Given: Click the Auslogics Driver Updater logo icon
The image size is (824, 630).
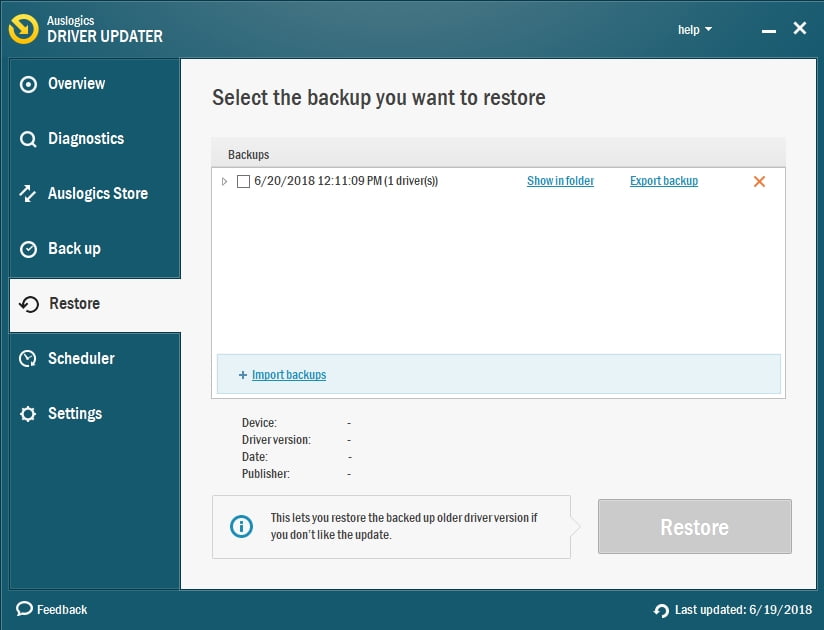Looking at the screenshot, I should tap(24, 29).
